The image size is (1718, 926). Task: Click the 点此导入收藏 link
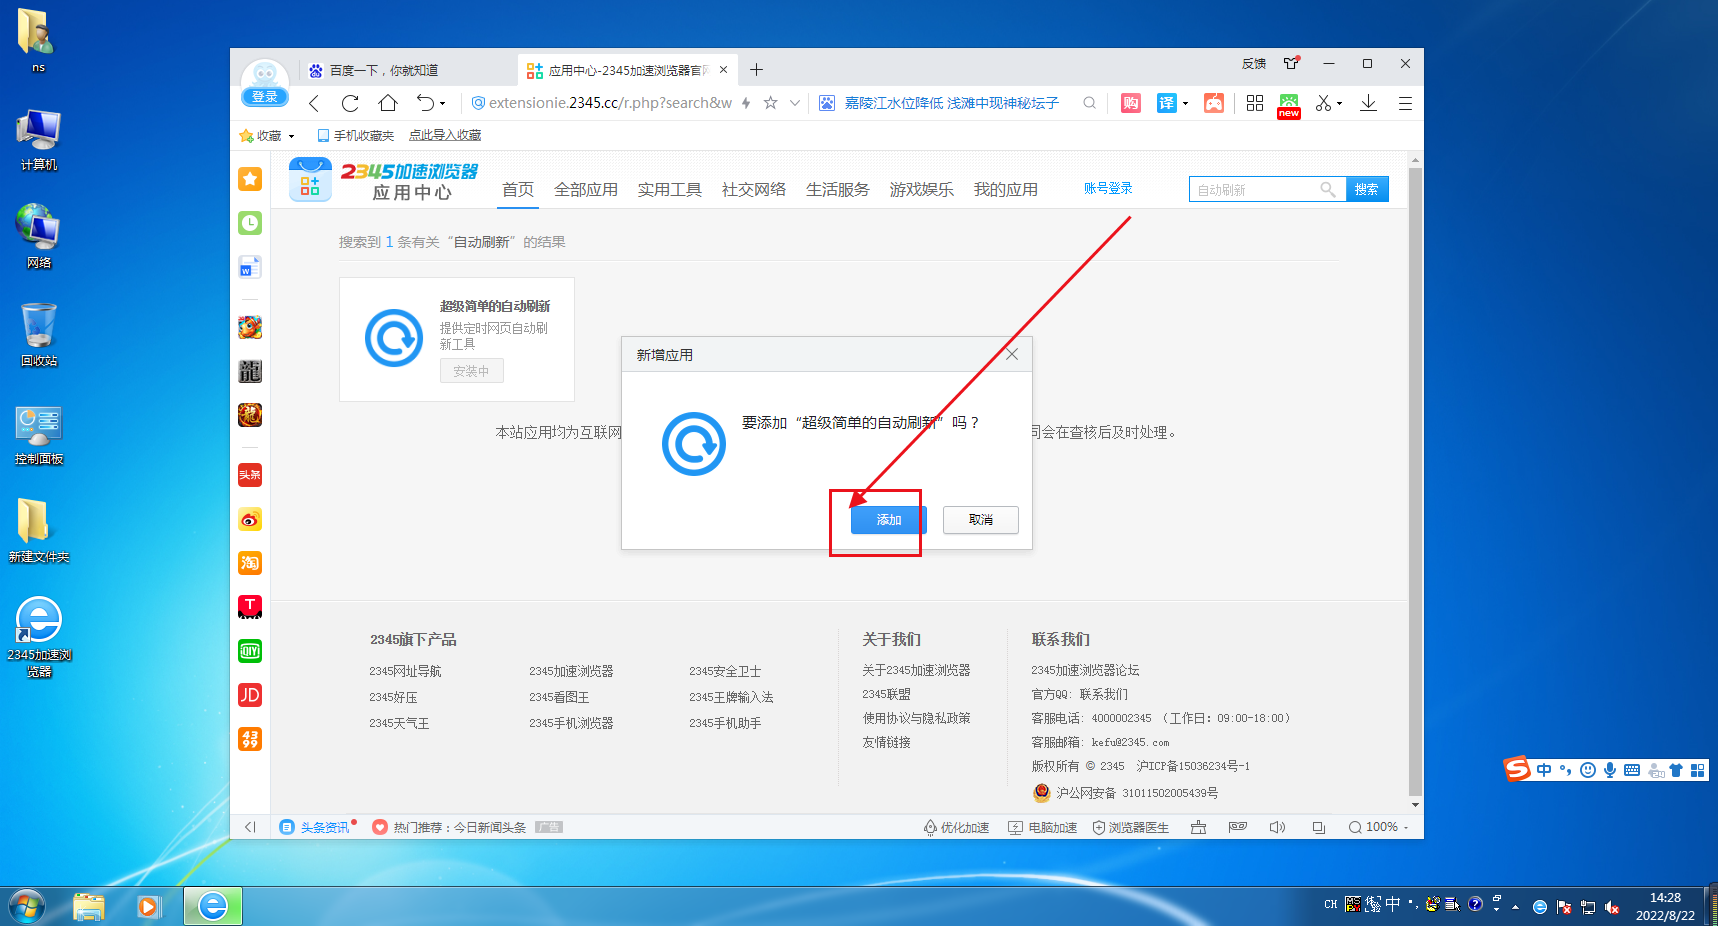pyautogui.click(x=445, y=135)
